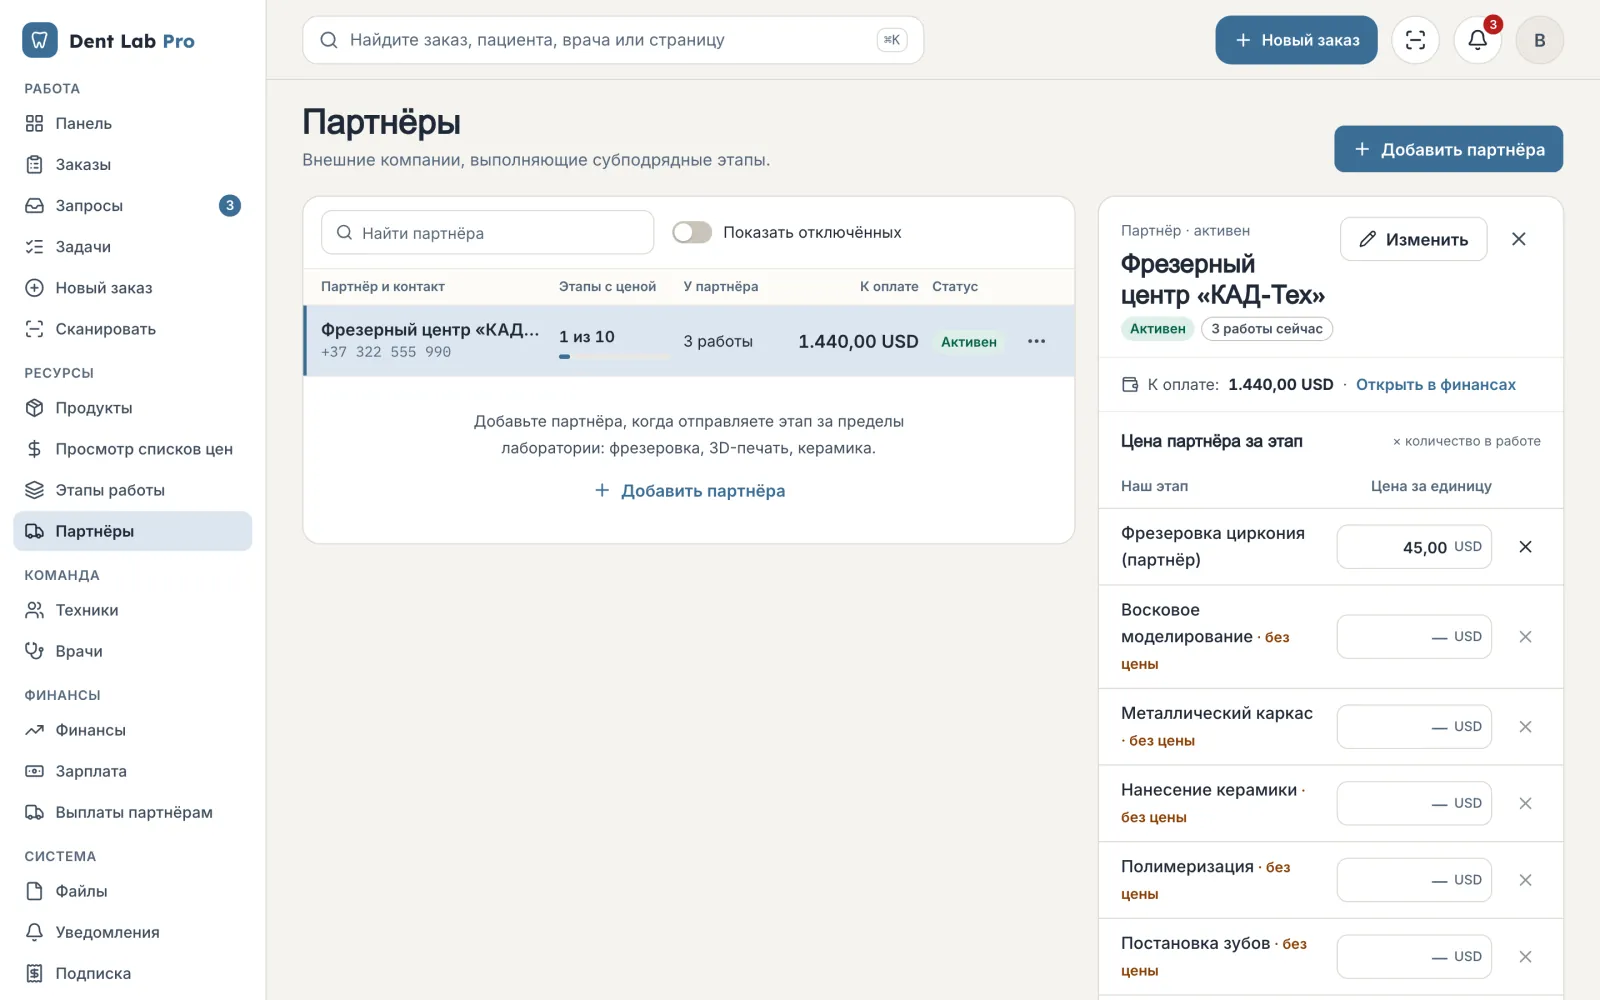Go to Выплаты партнёрам page
Viewport: 1600px width, 1000px height.
pyautogui.click(x=133, y=812)
